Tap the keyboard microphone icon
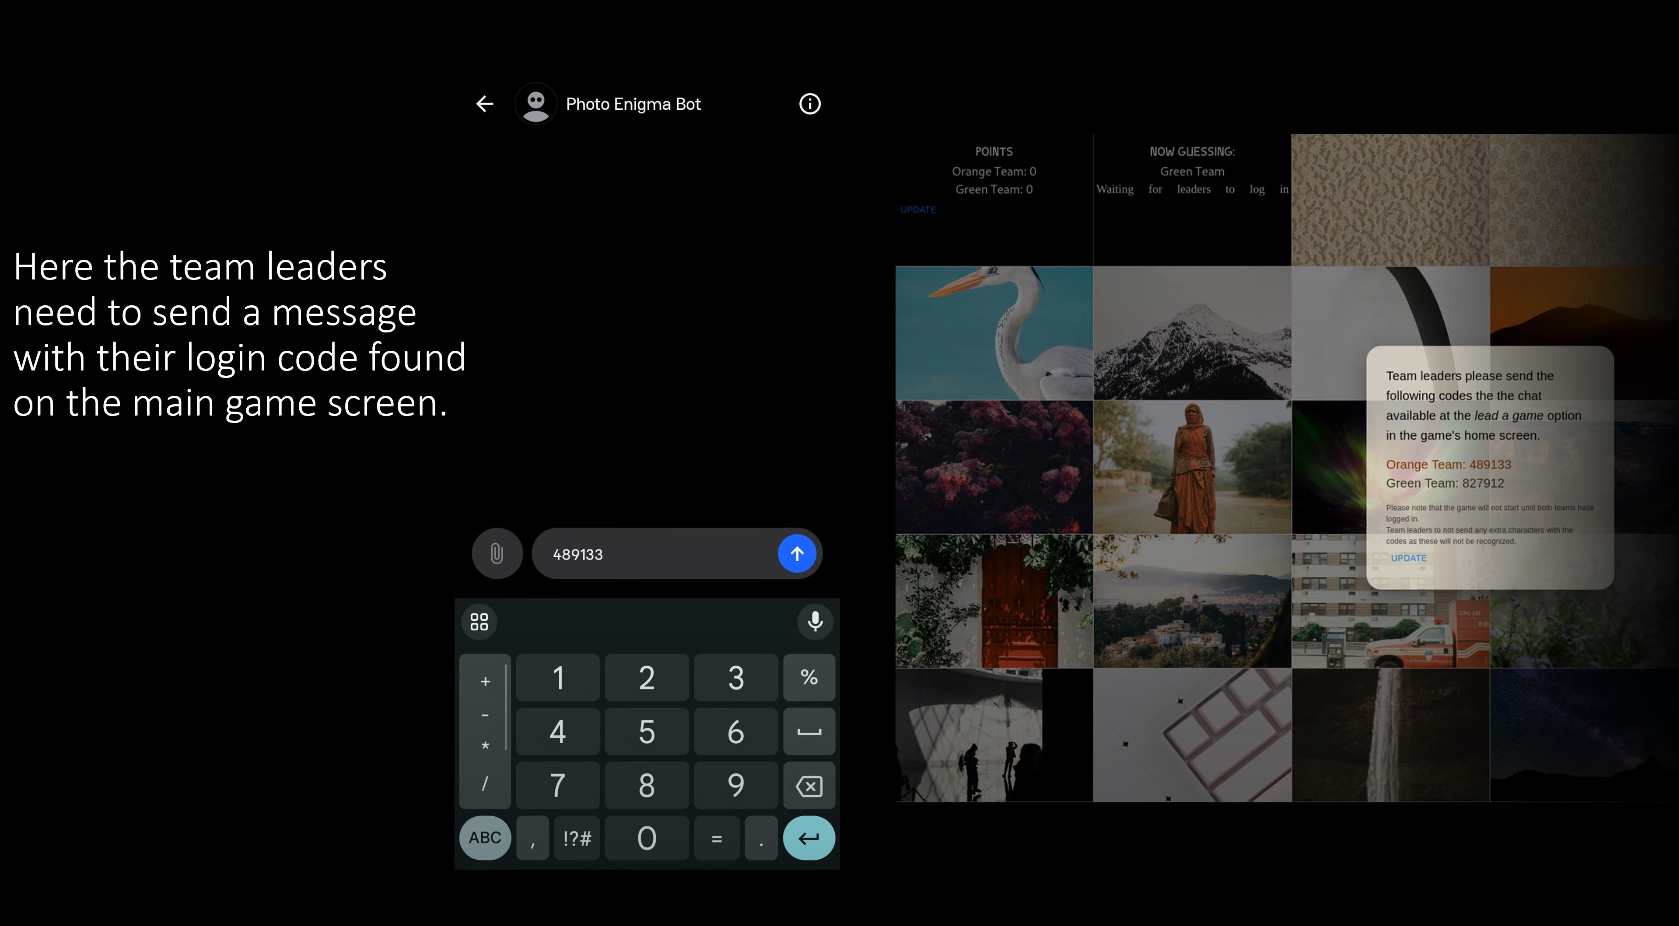 (x=815, y=622)
